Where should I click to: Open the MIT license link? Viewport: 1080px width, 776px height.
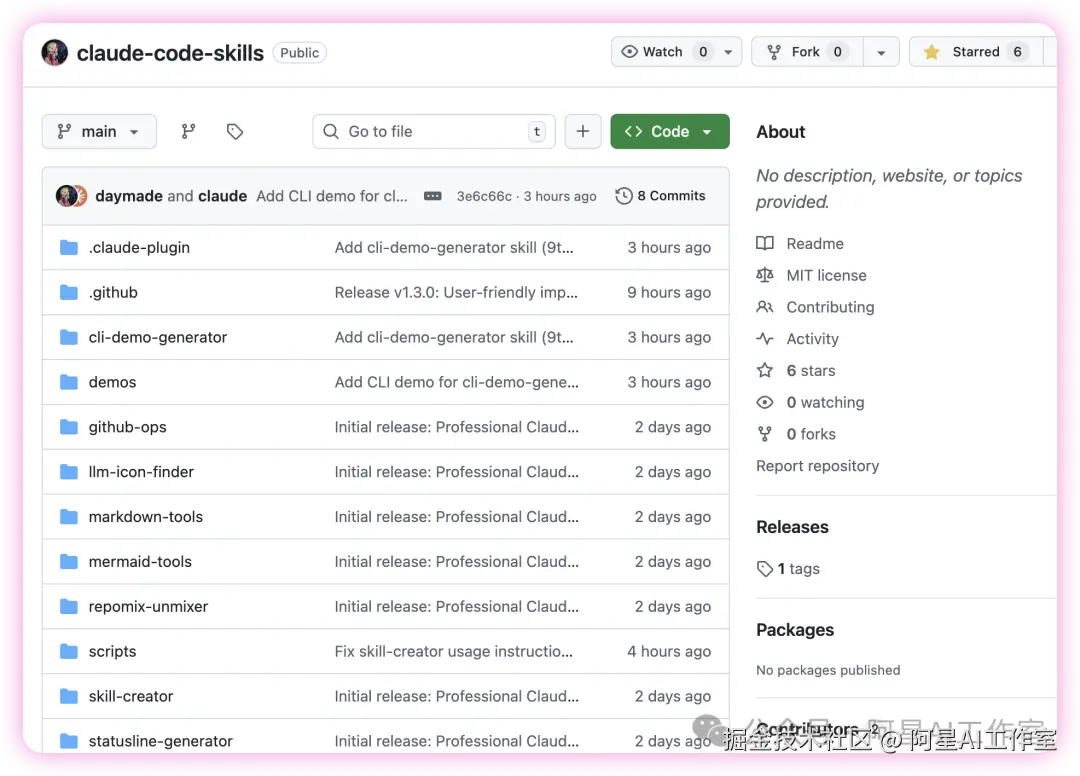pos(827,275)
